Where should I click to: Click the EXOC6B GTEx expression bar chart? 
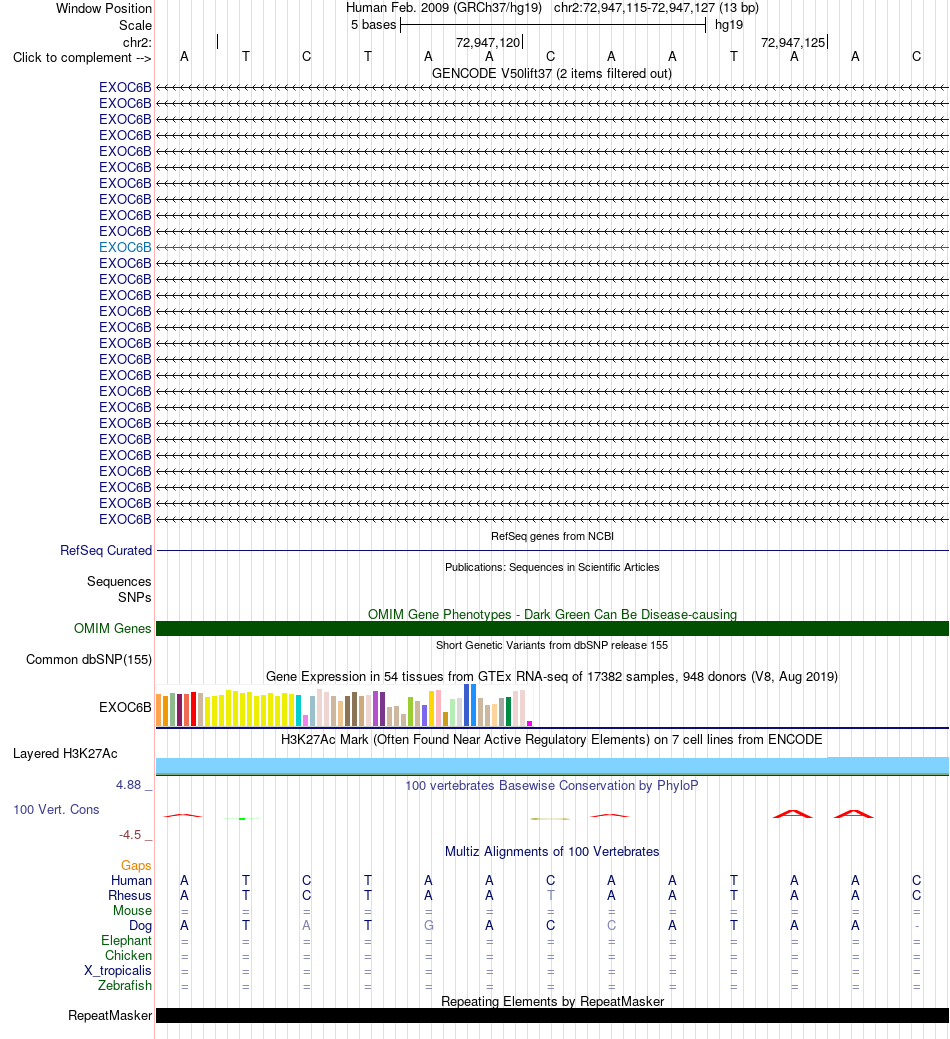pyautogui.click(x=344, y=706)
